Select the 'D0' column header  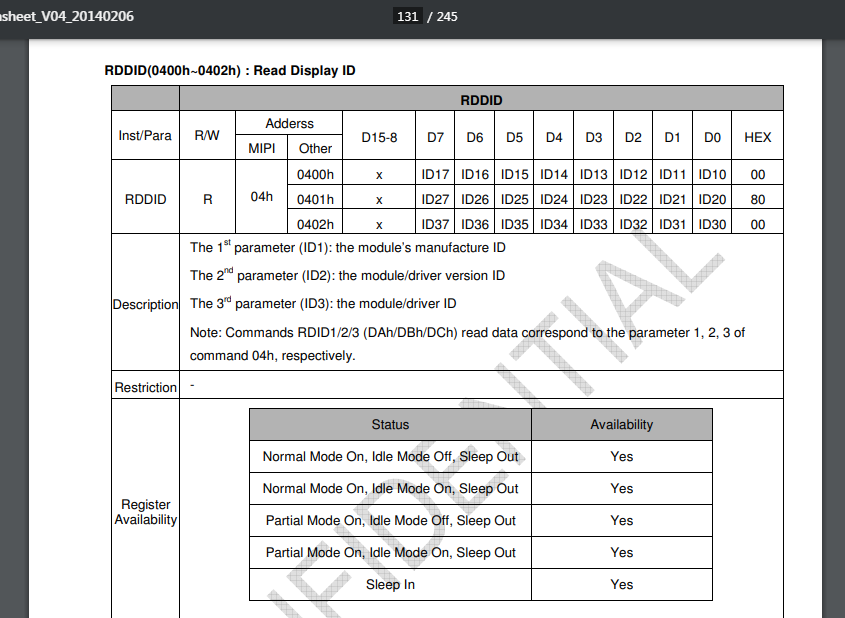pyautogui.click(x=712, y=137)
